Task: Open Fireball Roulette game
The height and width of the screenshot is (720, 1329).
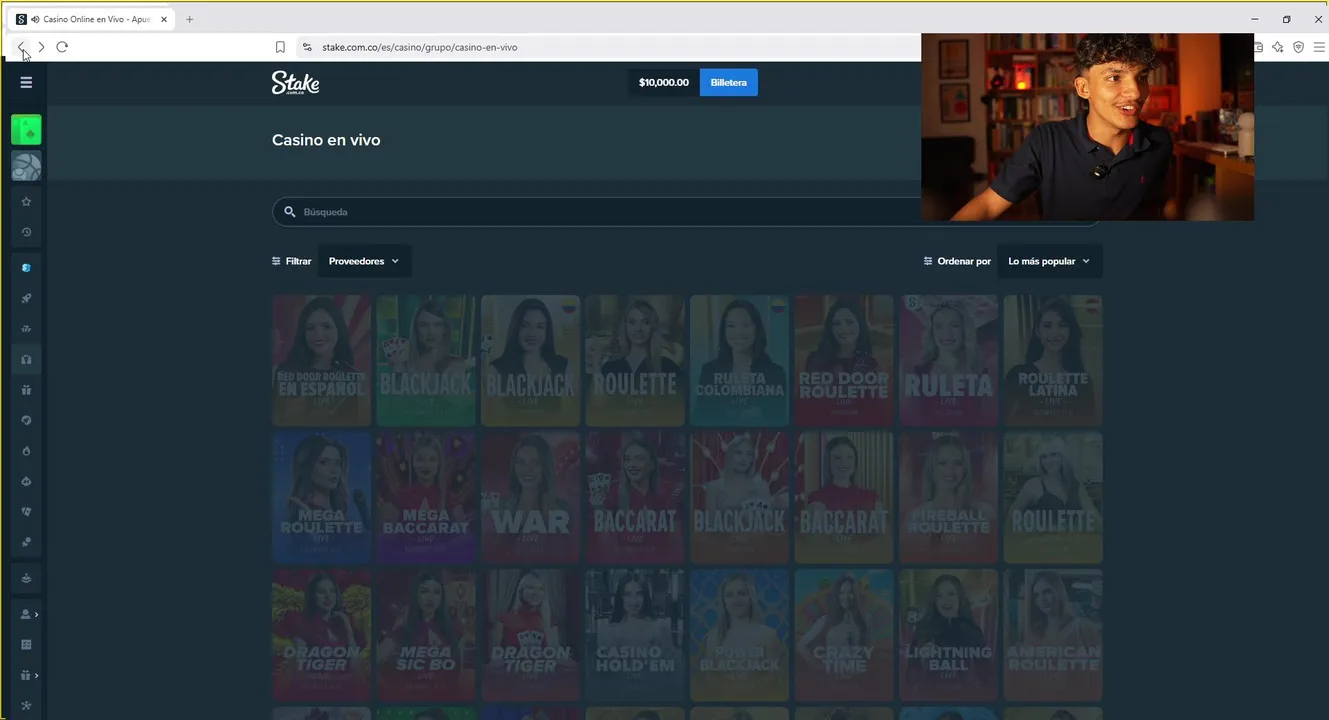Action: point(948,498)
